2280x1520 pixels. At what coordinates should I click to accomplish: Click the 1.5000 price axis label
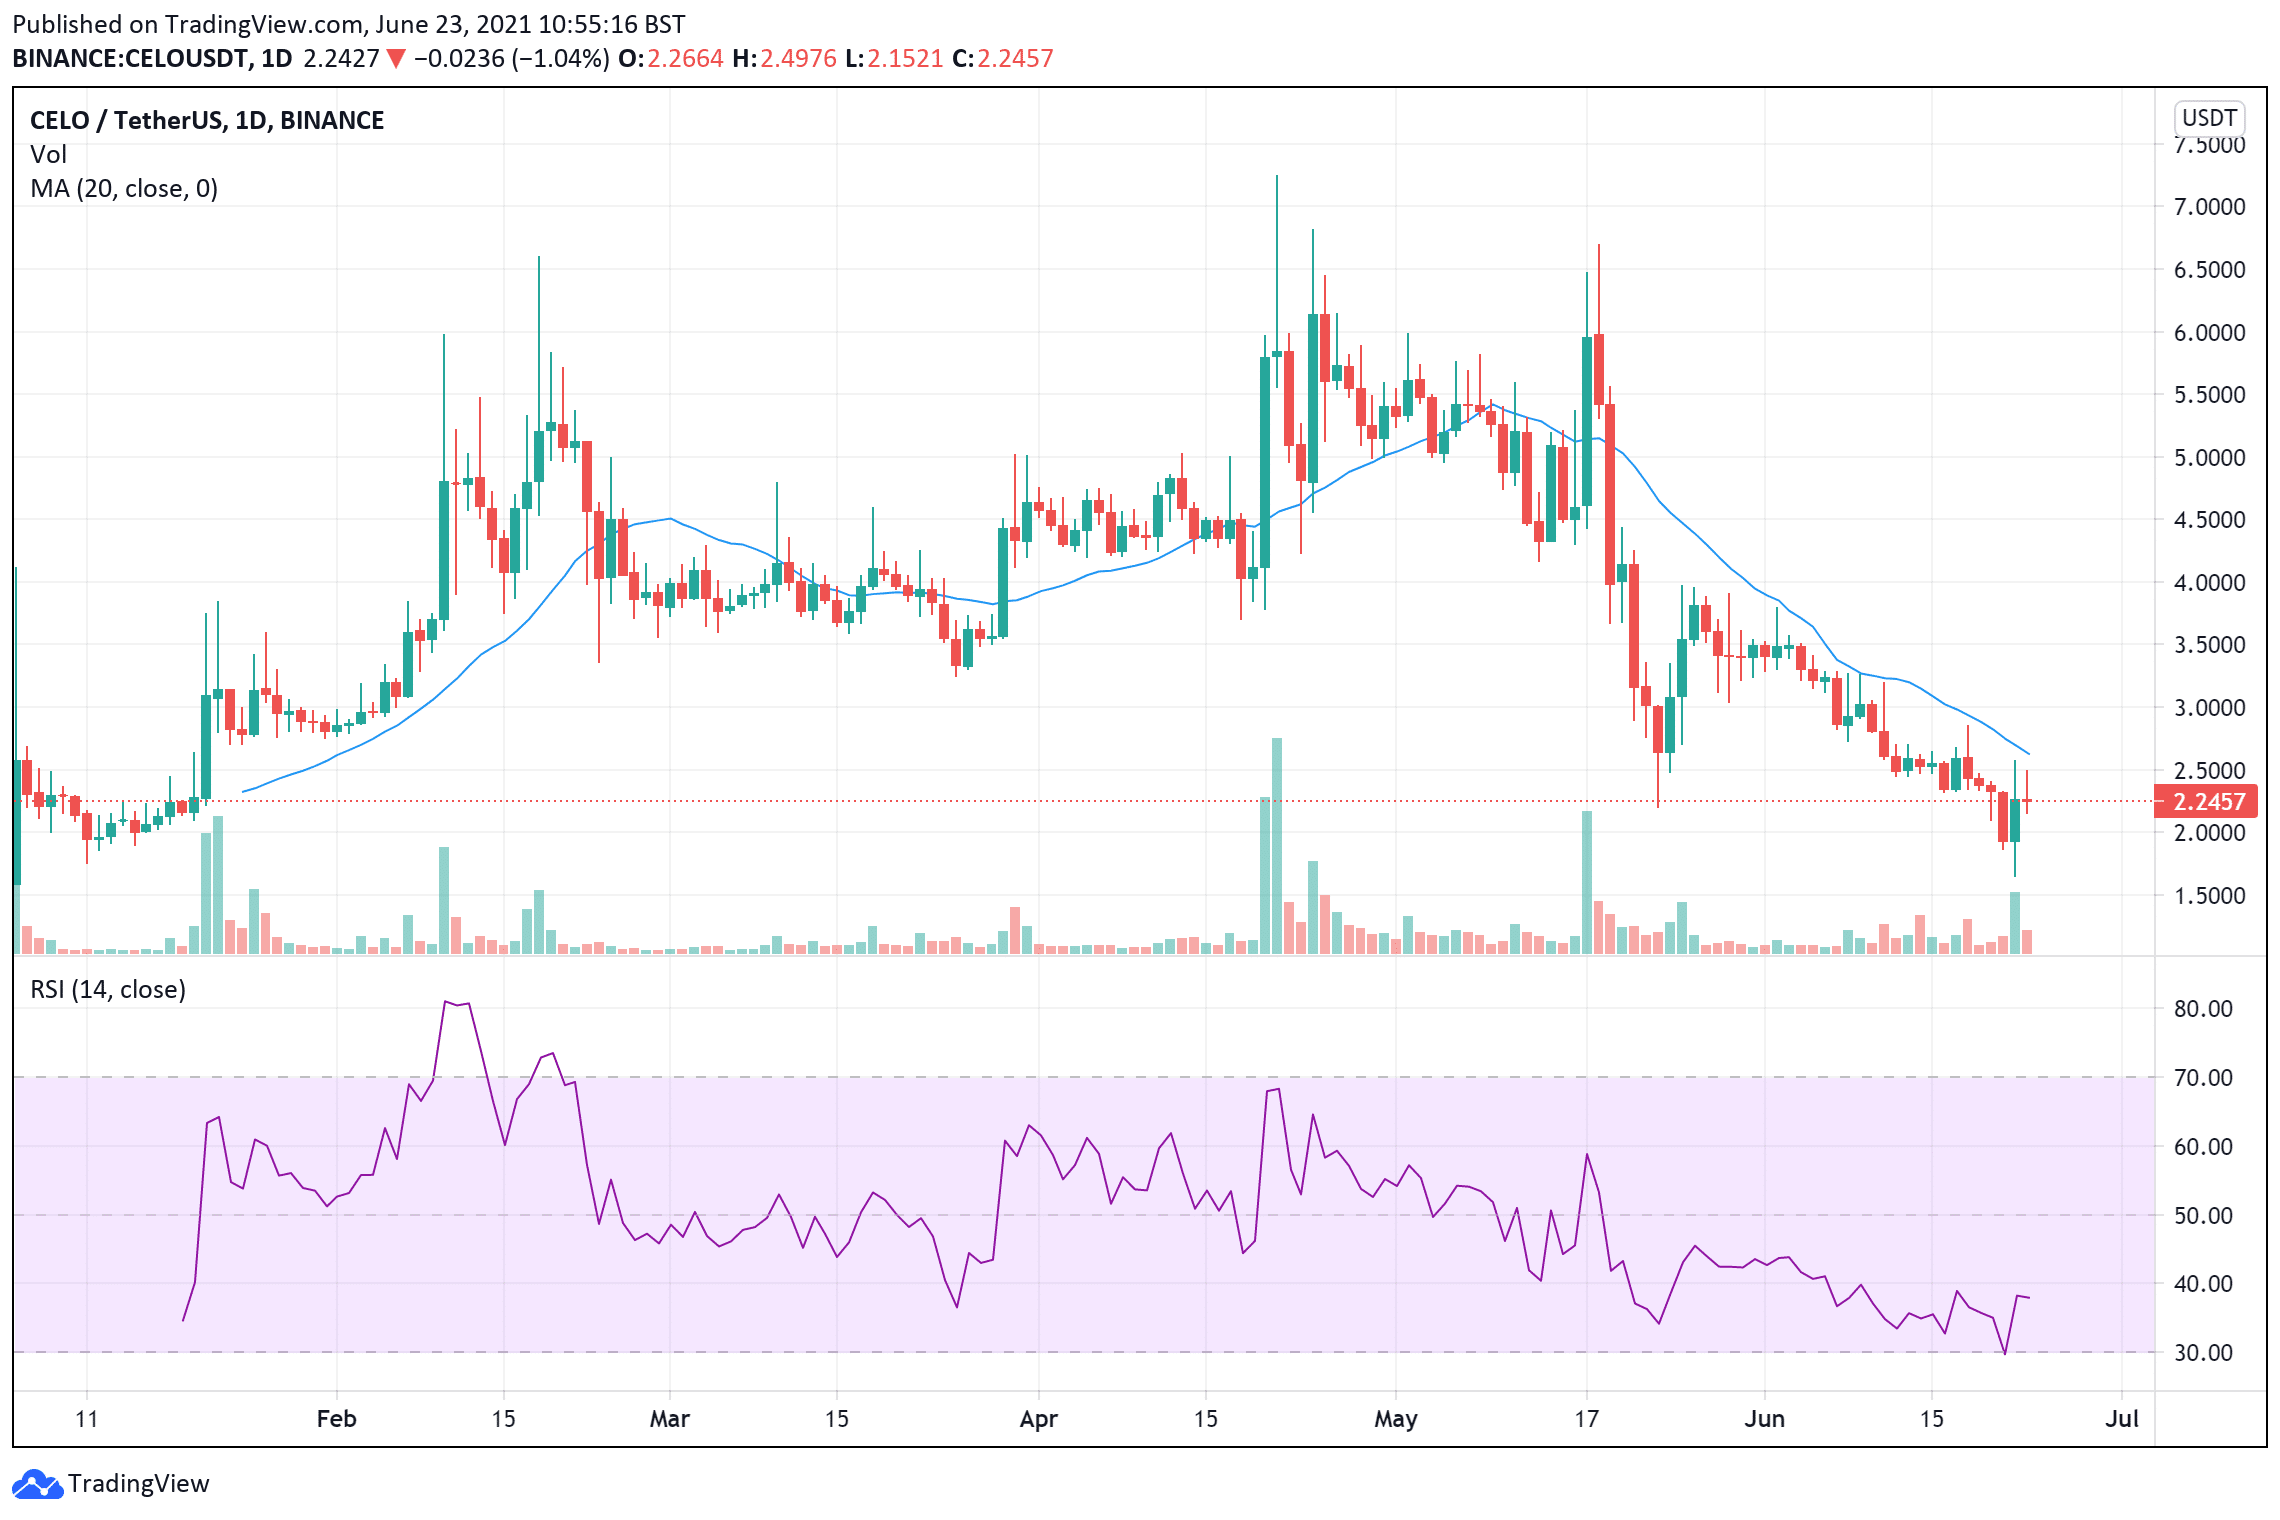point(2209,896)
